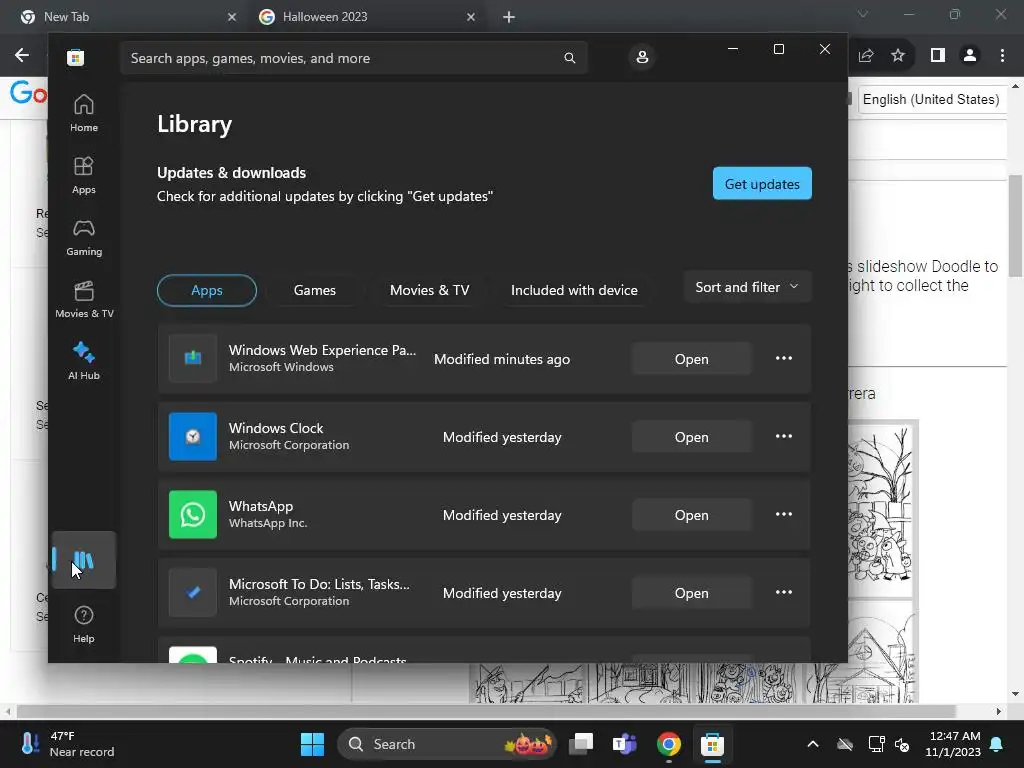Click Chrome back arrow button
This screenshot has height=768, width=1024.
(22, 56)
